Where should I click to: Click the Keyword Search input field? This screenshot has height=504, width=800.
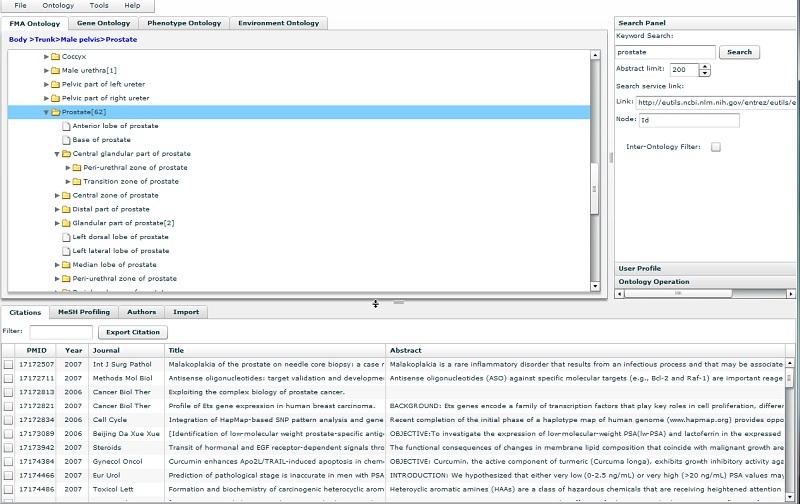[x=665, y=52]
